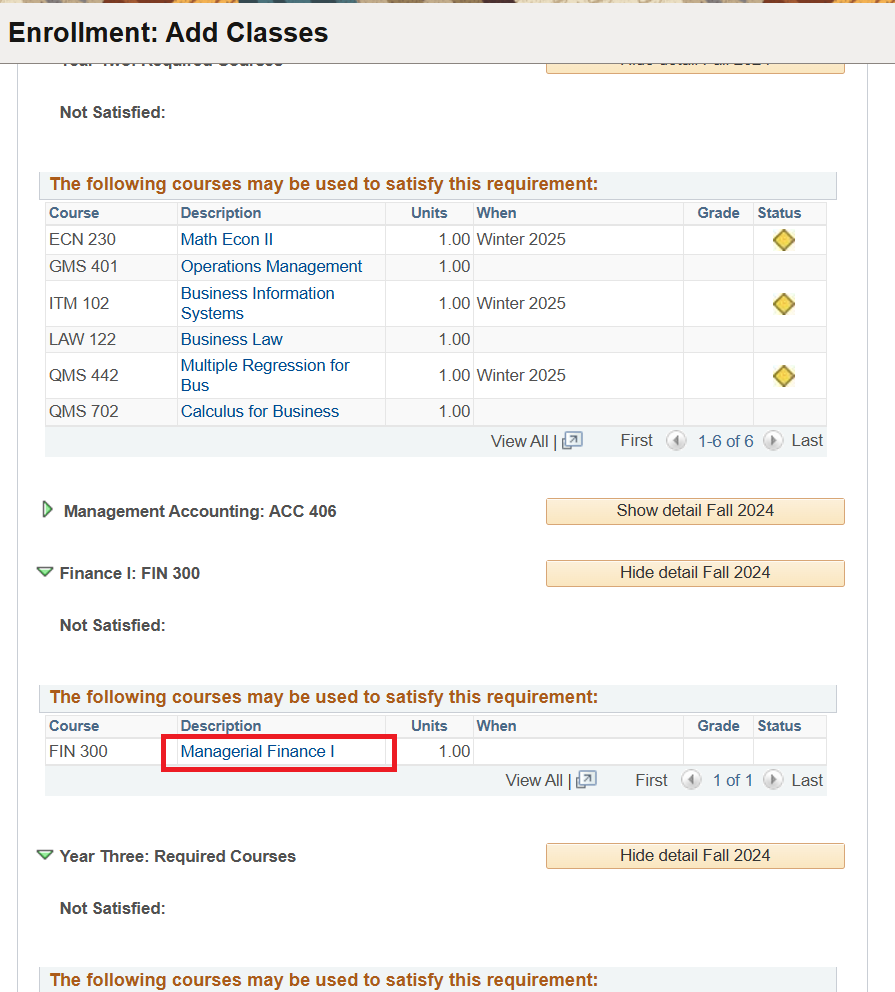The height and width of the screenshot is (992, 895).
Task: Expand the Management Accounting: ACC 406 section
Action: coord(46,511)
